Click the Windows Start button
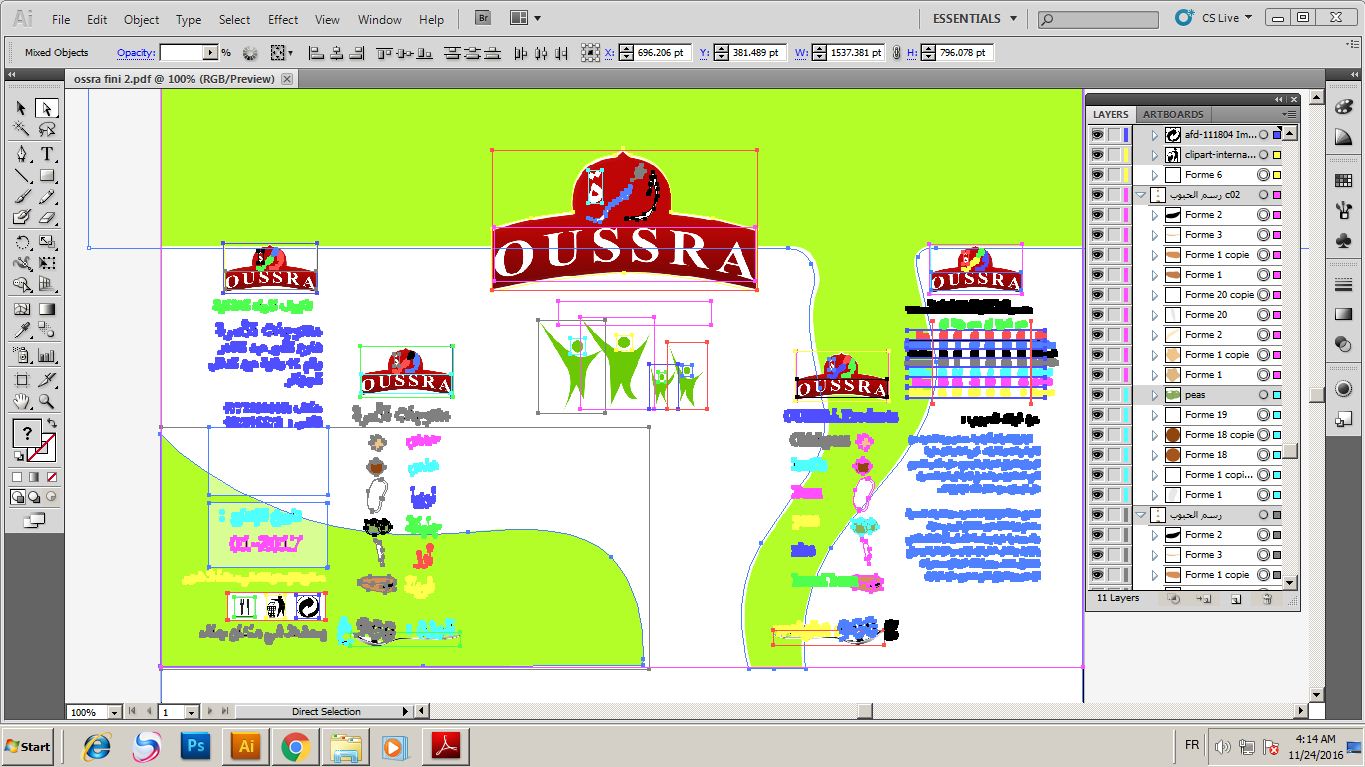 [x=28, y=746]
